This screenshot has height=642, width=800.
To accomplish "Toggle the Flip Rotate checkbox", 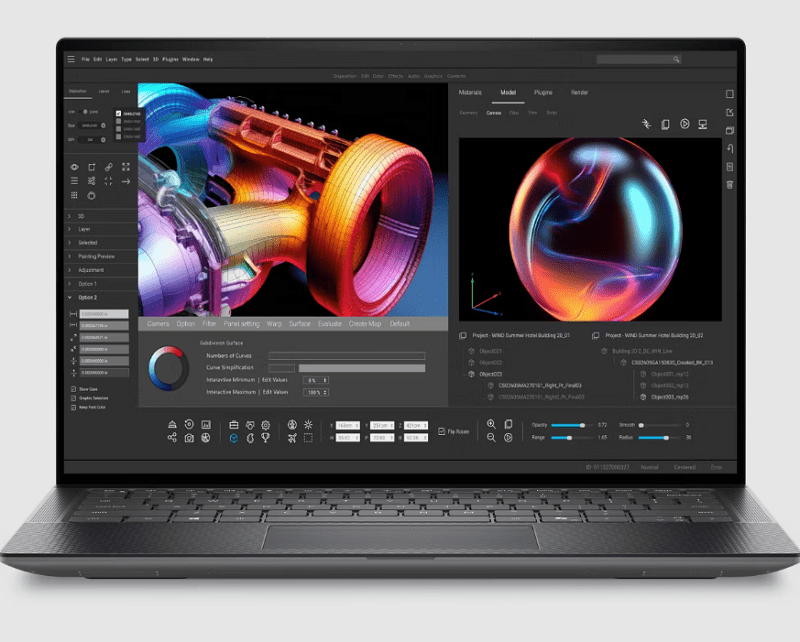I will coord(441,432).
